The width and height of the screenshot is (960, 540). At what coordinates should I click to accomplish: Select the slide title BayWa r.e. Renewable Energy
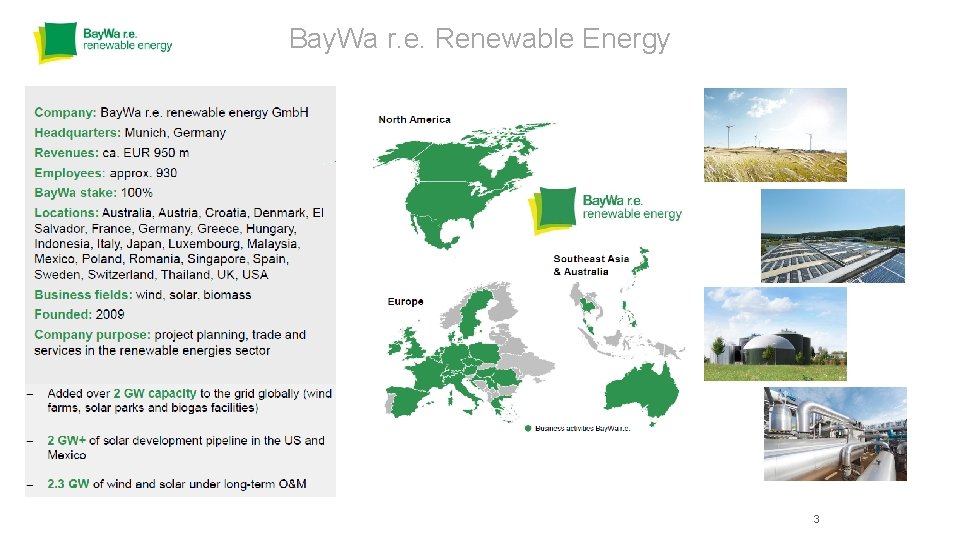pos(479,39)
